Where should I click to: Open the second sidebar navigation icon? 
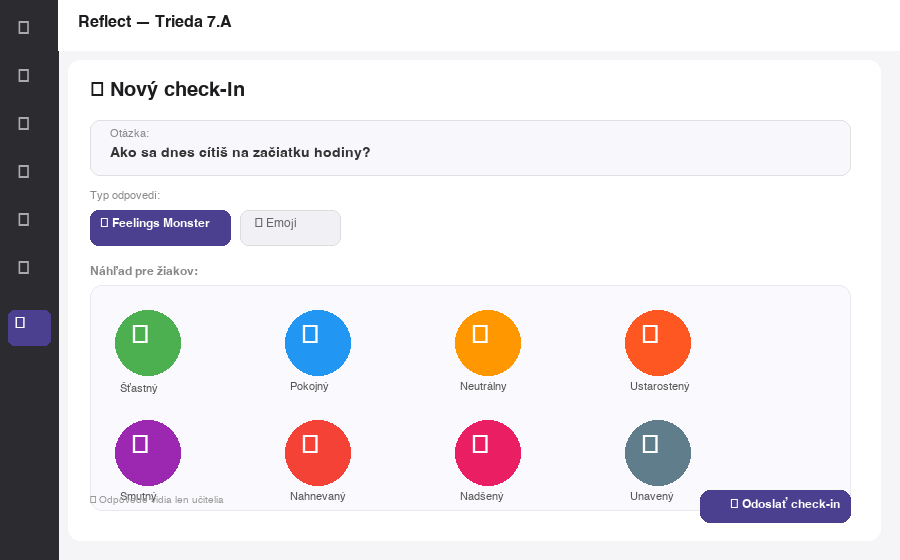[24, 75]
